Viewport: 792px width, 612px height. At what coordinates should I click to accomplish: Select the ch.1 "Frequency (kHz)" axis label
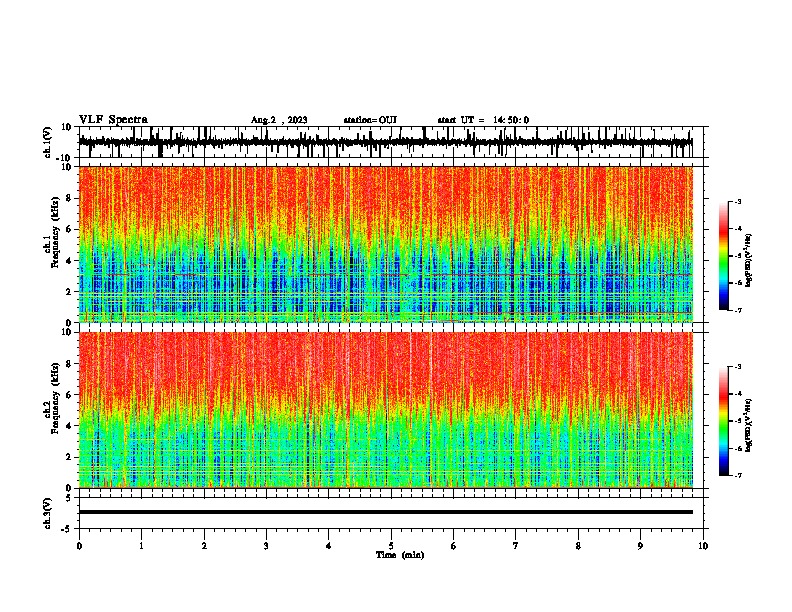(55, 232)
